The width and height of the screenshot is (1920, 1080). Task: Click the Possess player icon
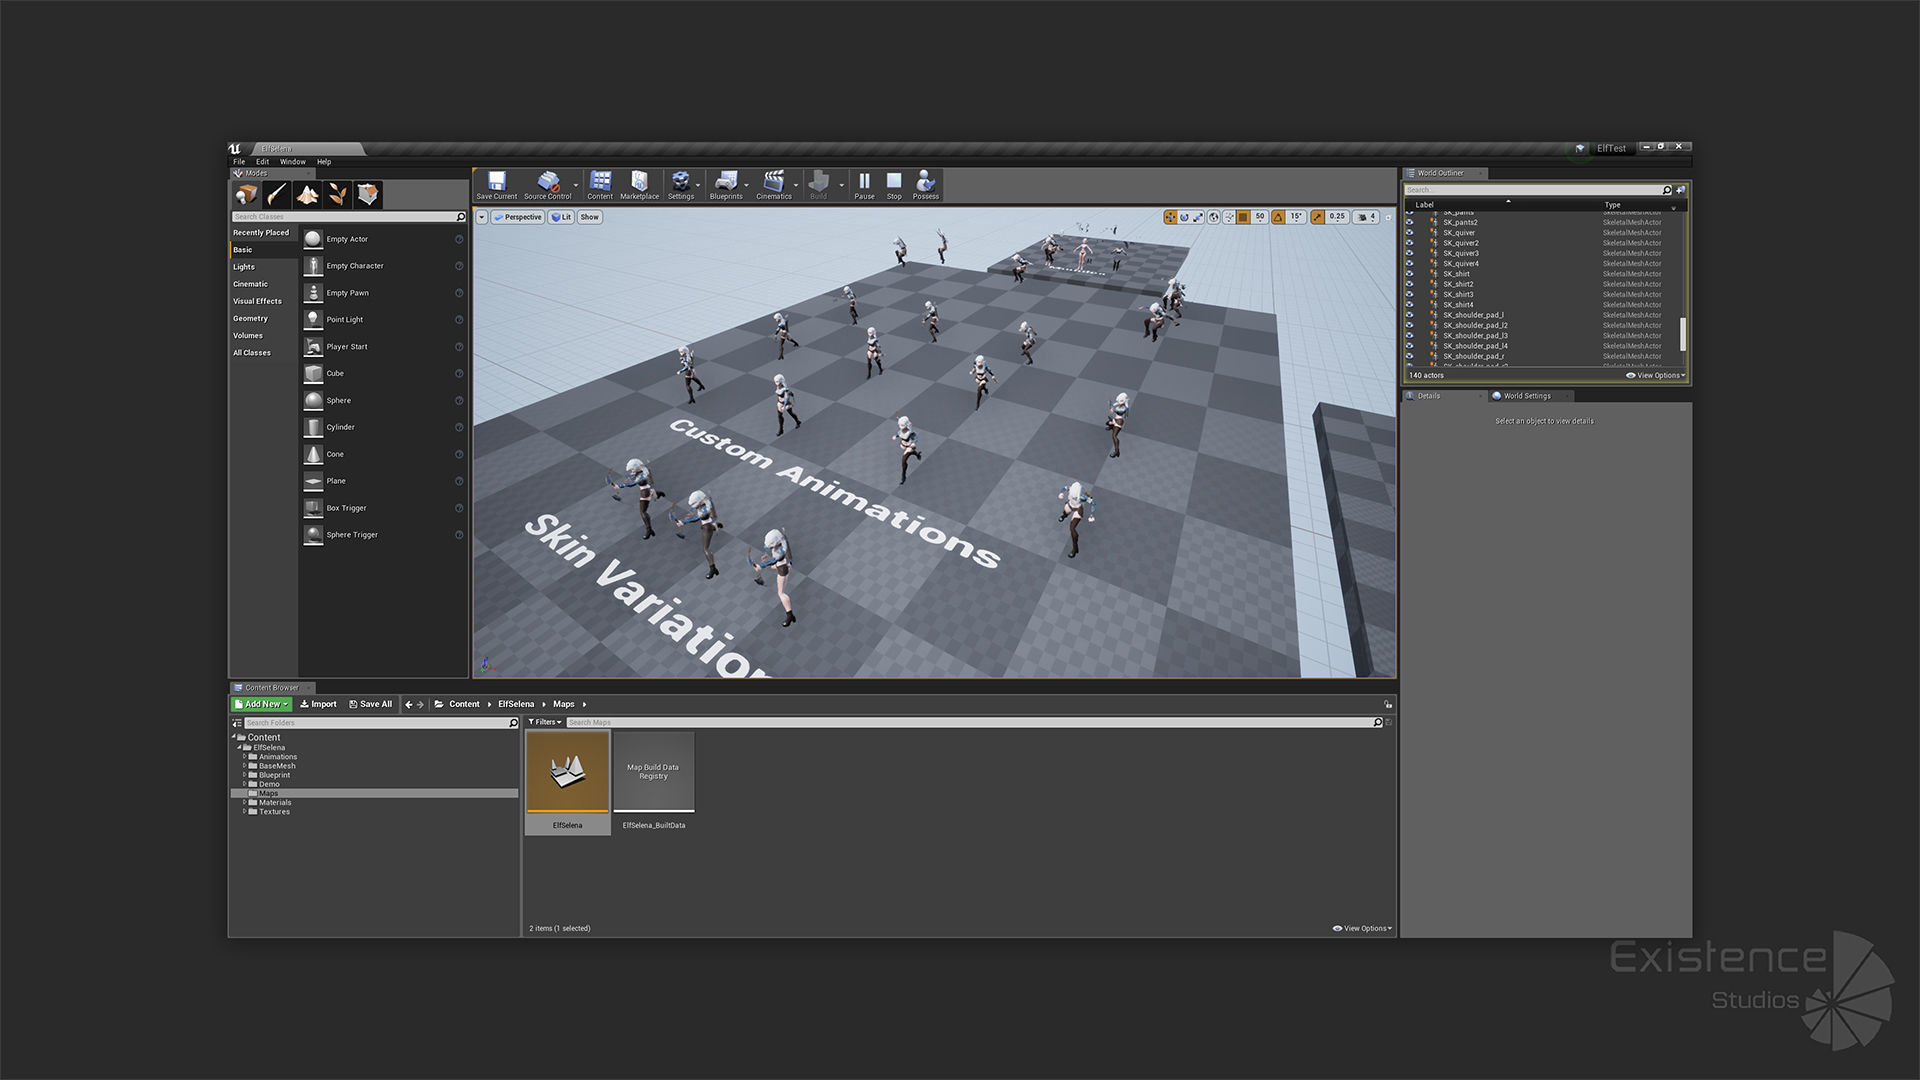click(x=925, y=183)
